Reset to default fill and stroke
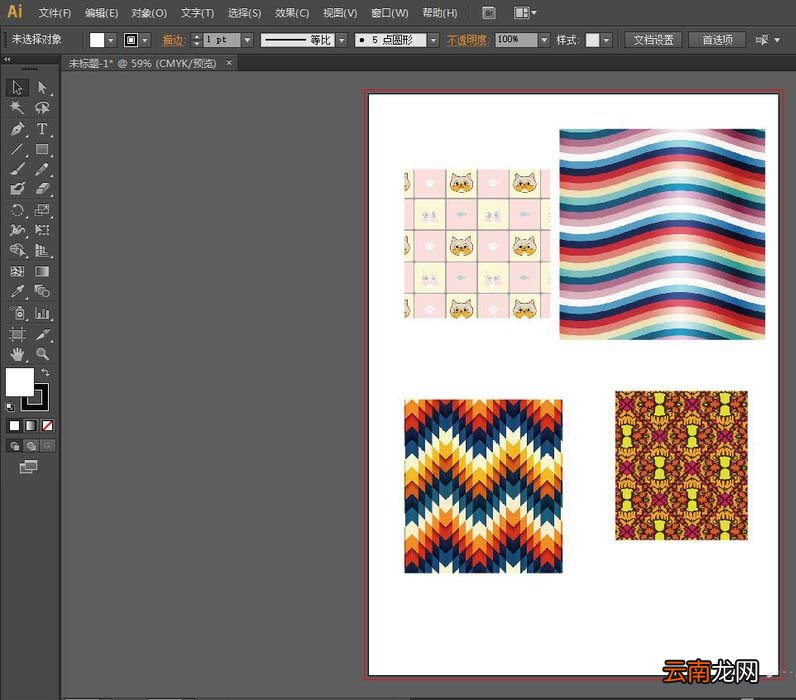This screenshot has height=700, width=796. tap(10, 407)
